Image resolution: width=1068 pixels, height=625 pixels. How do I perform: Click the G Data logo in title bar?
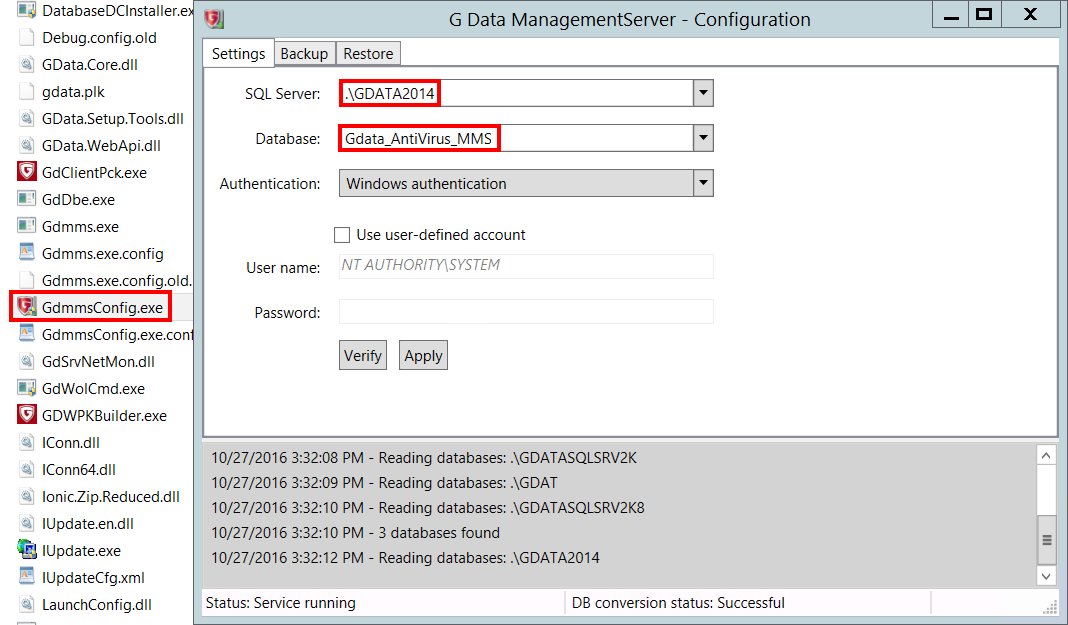point(215,19)
